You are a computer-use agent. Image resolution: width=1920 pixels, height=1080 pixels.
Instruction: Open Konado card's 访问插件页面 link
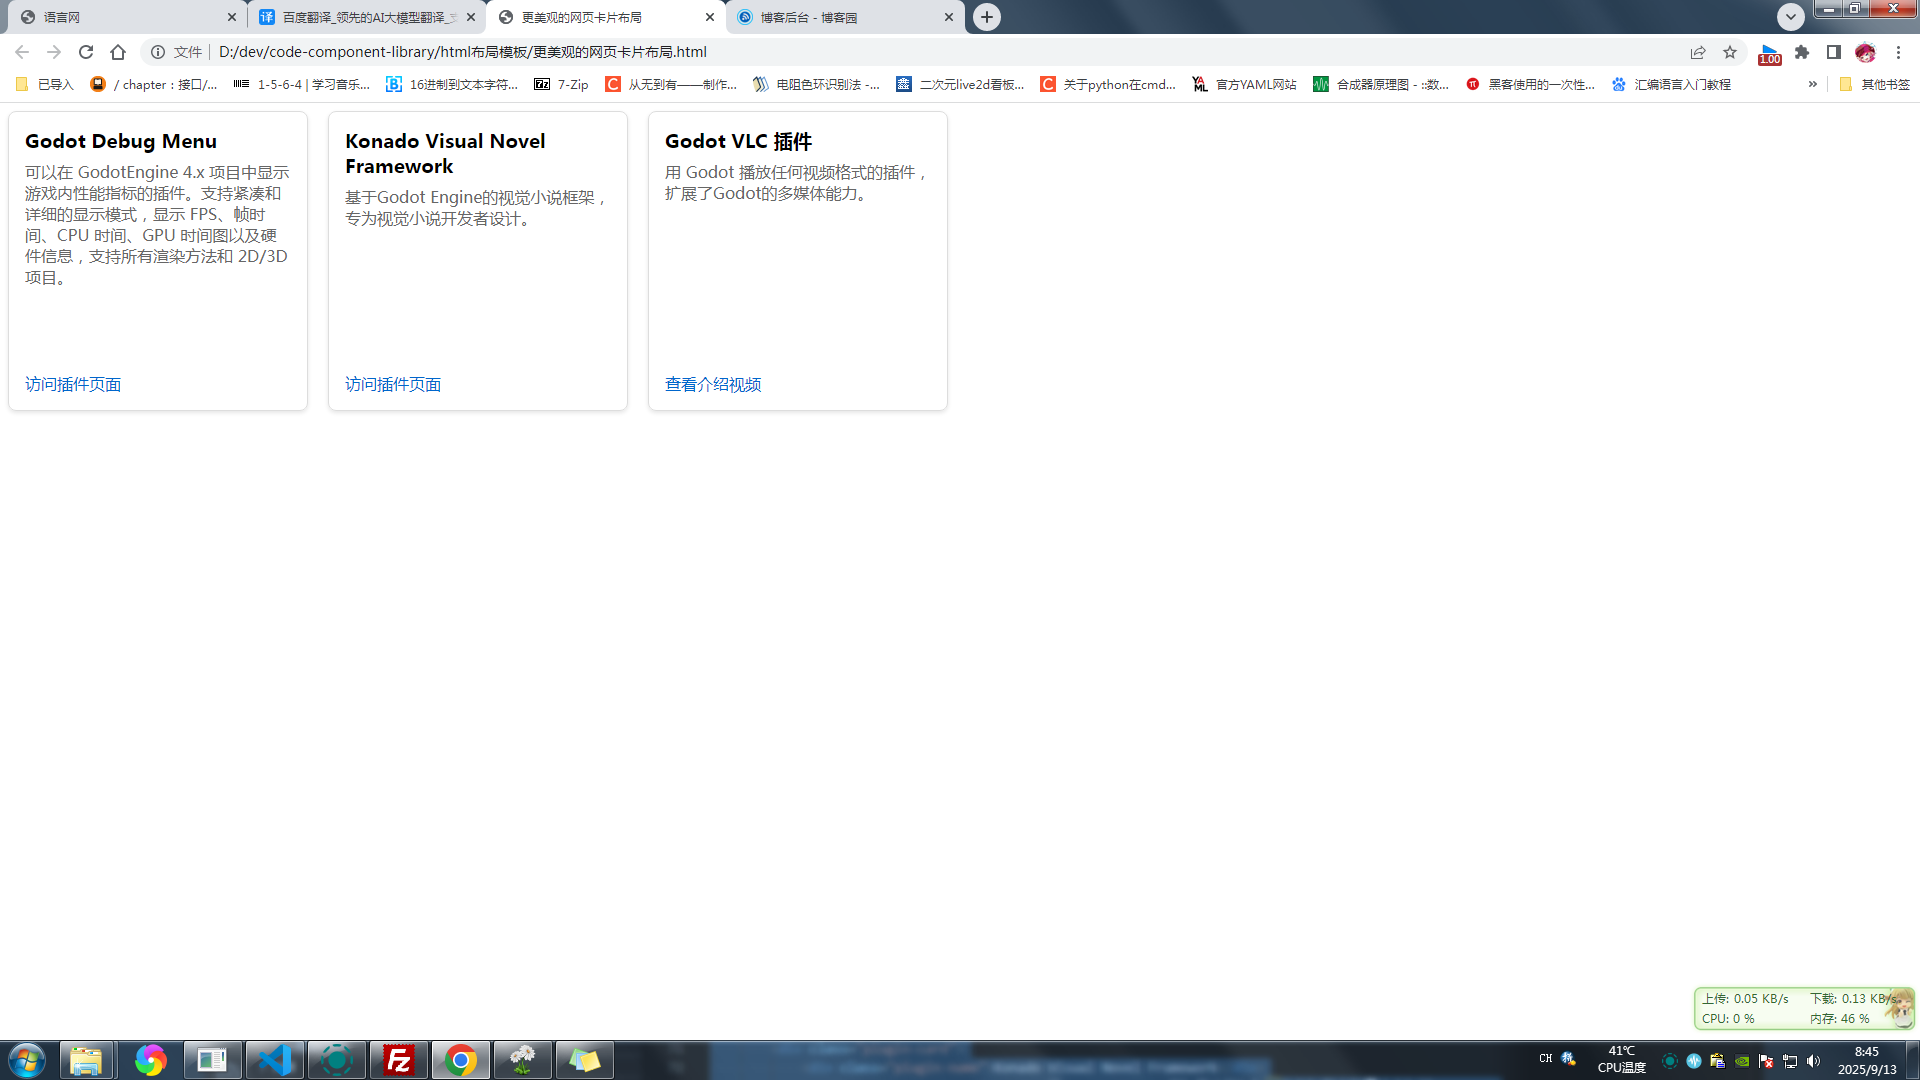coord(393,384)
